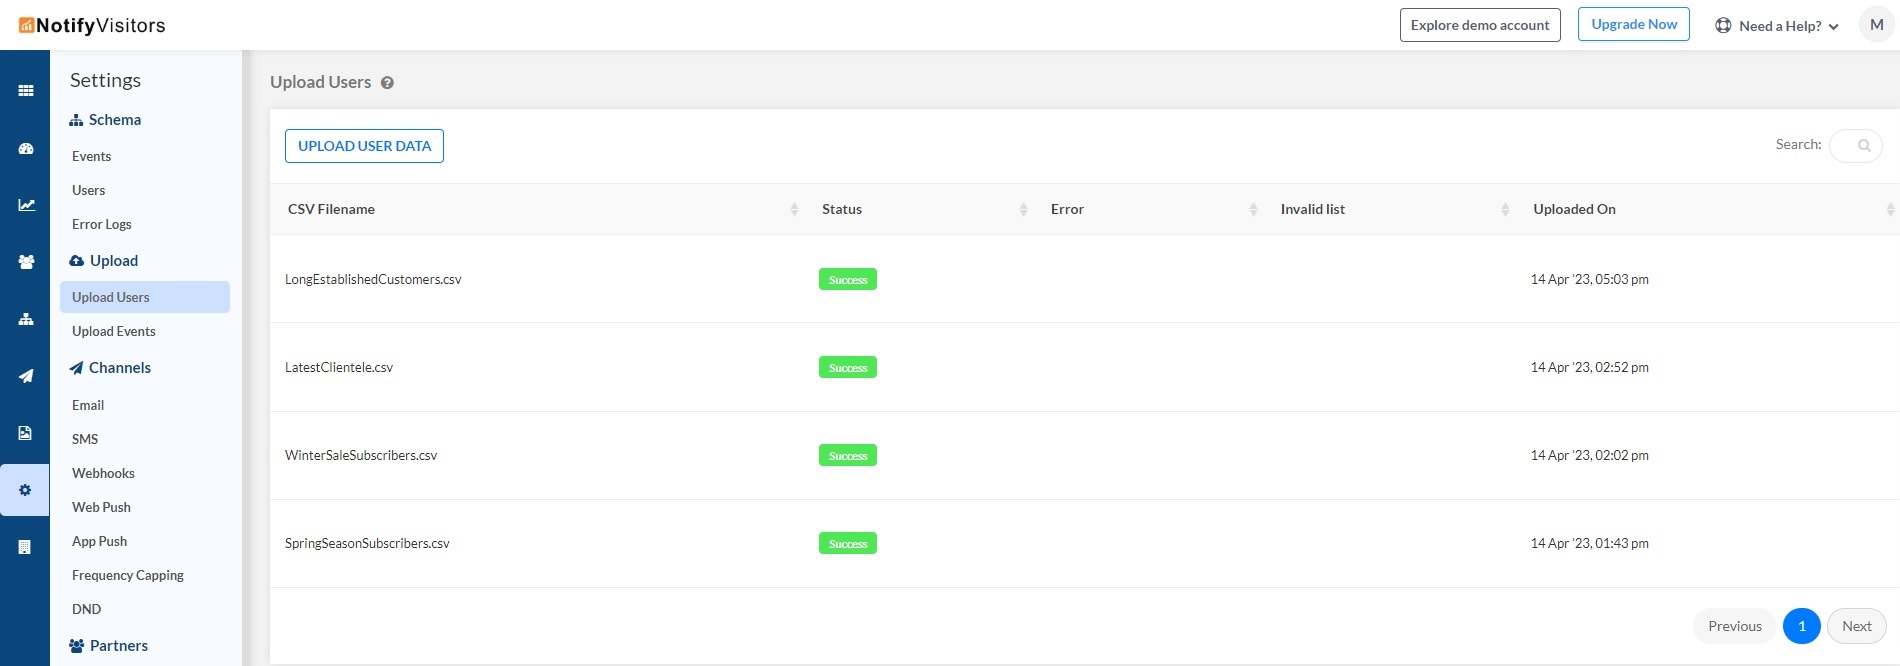Screen dimensions: 1900x666
Task: Select Upload Events menu item
Action: point(114,331)
